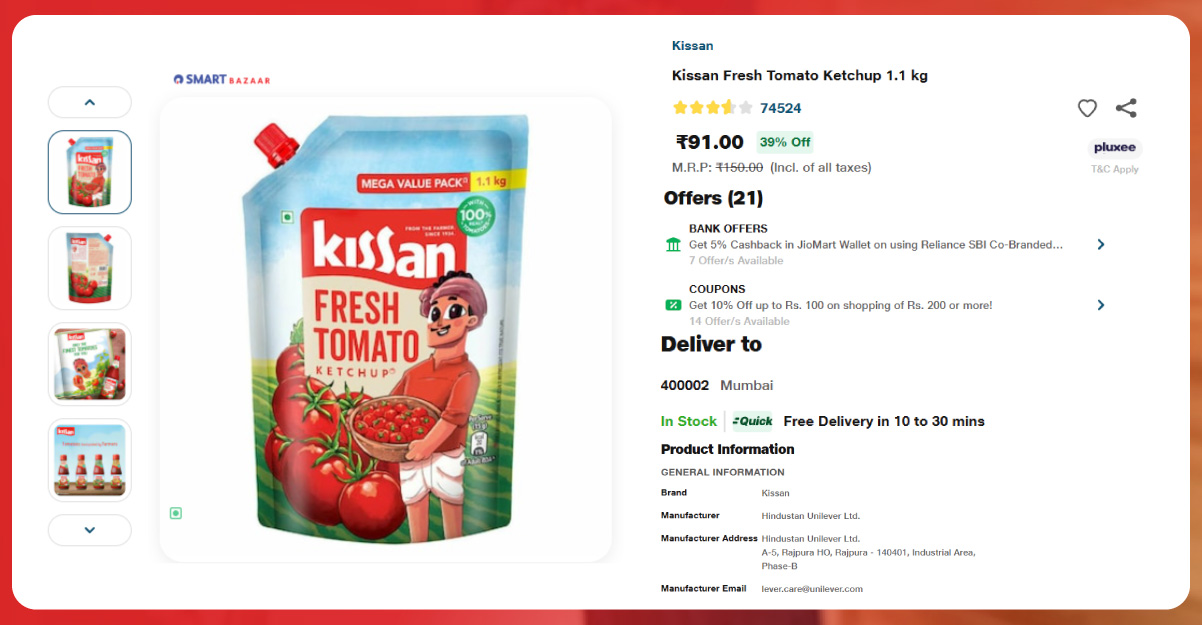Open Offers (21) section header

click(x=712, y=198)
